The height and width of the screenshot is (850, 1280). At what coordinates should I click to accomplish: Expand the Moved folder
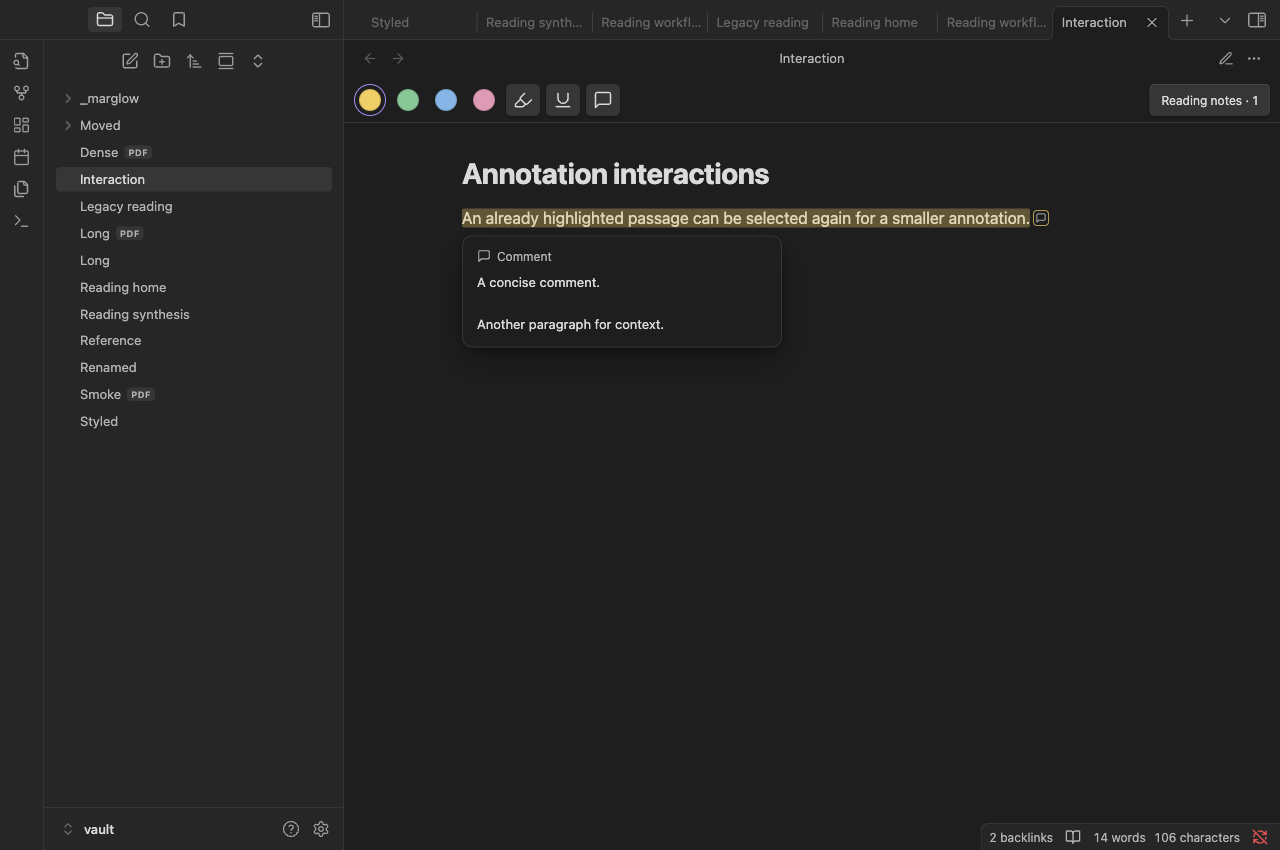[x=68, y=125]
